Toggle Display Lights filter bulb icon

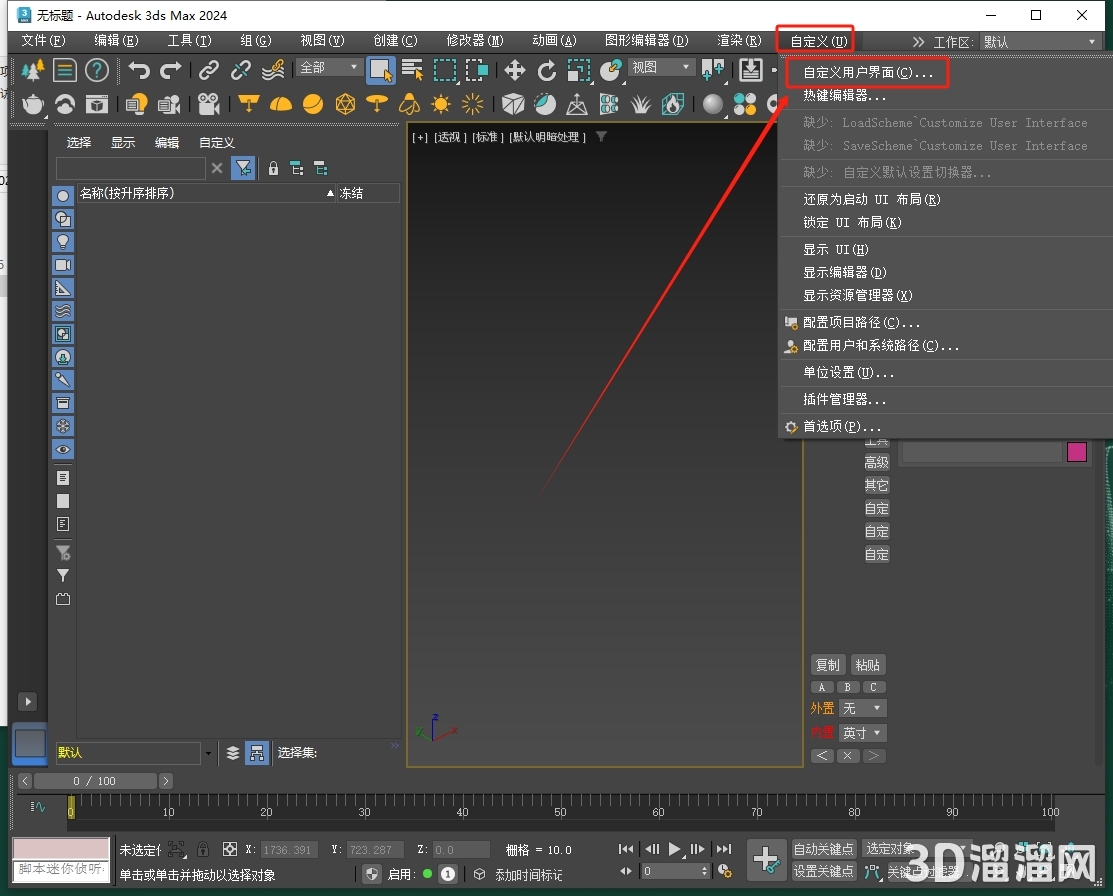coord(63,241)
